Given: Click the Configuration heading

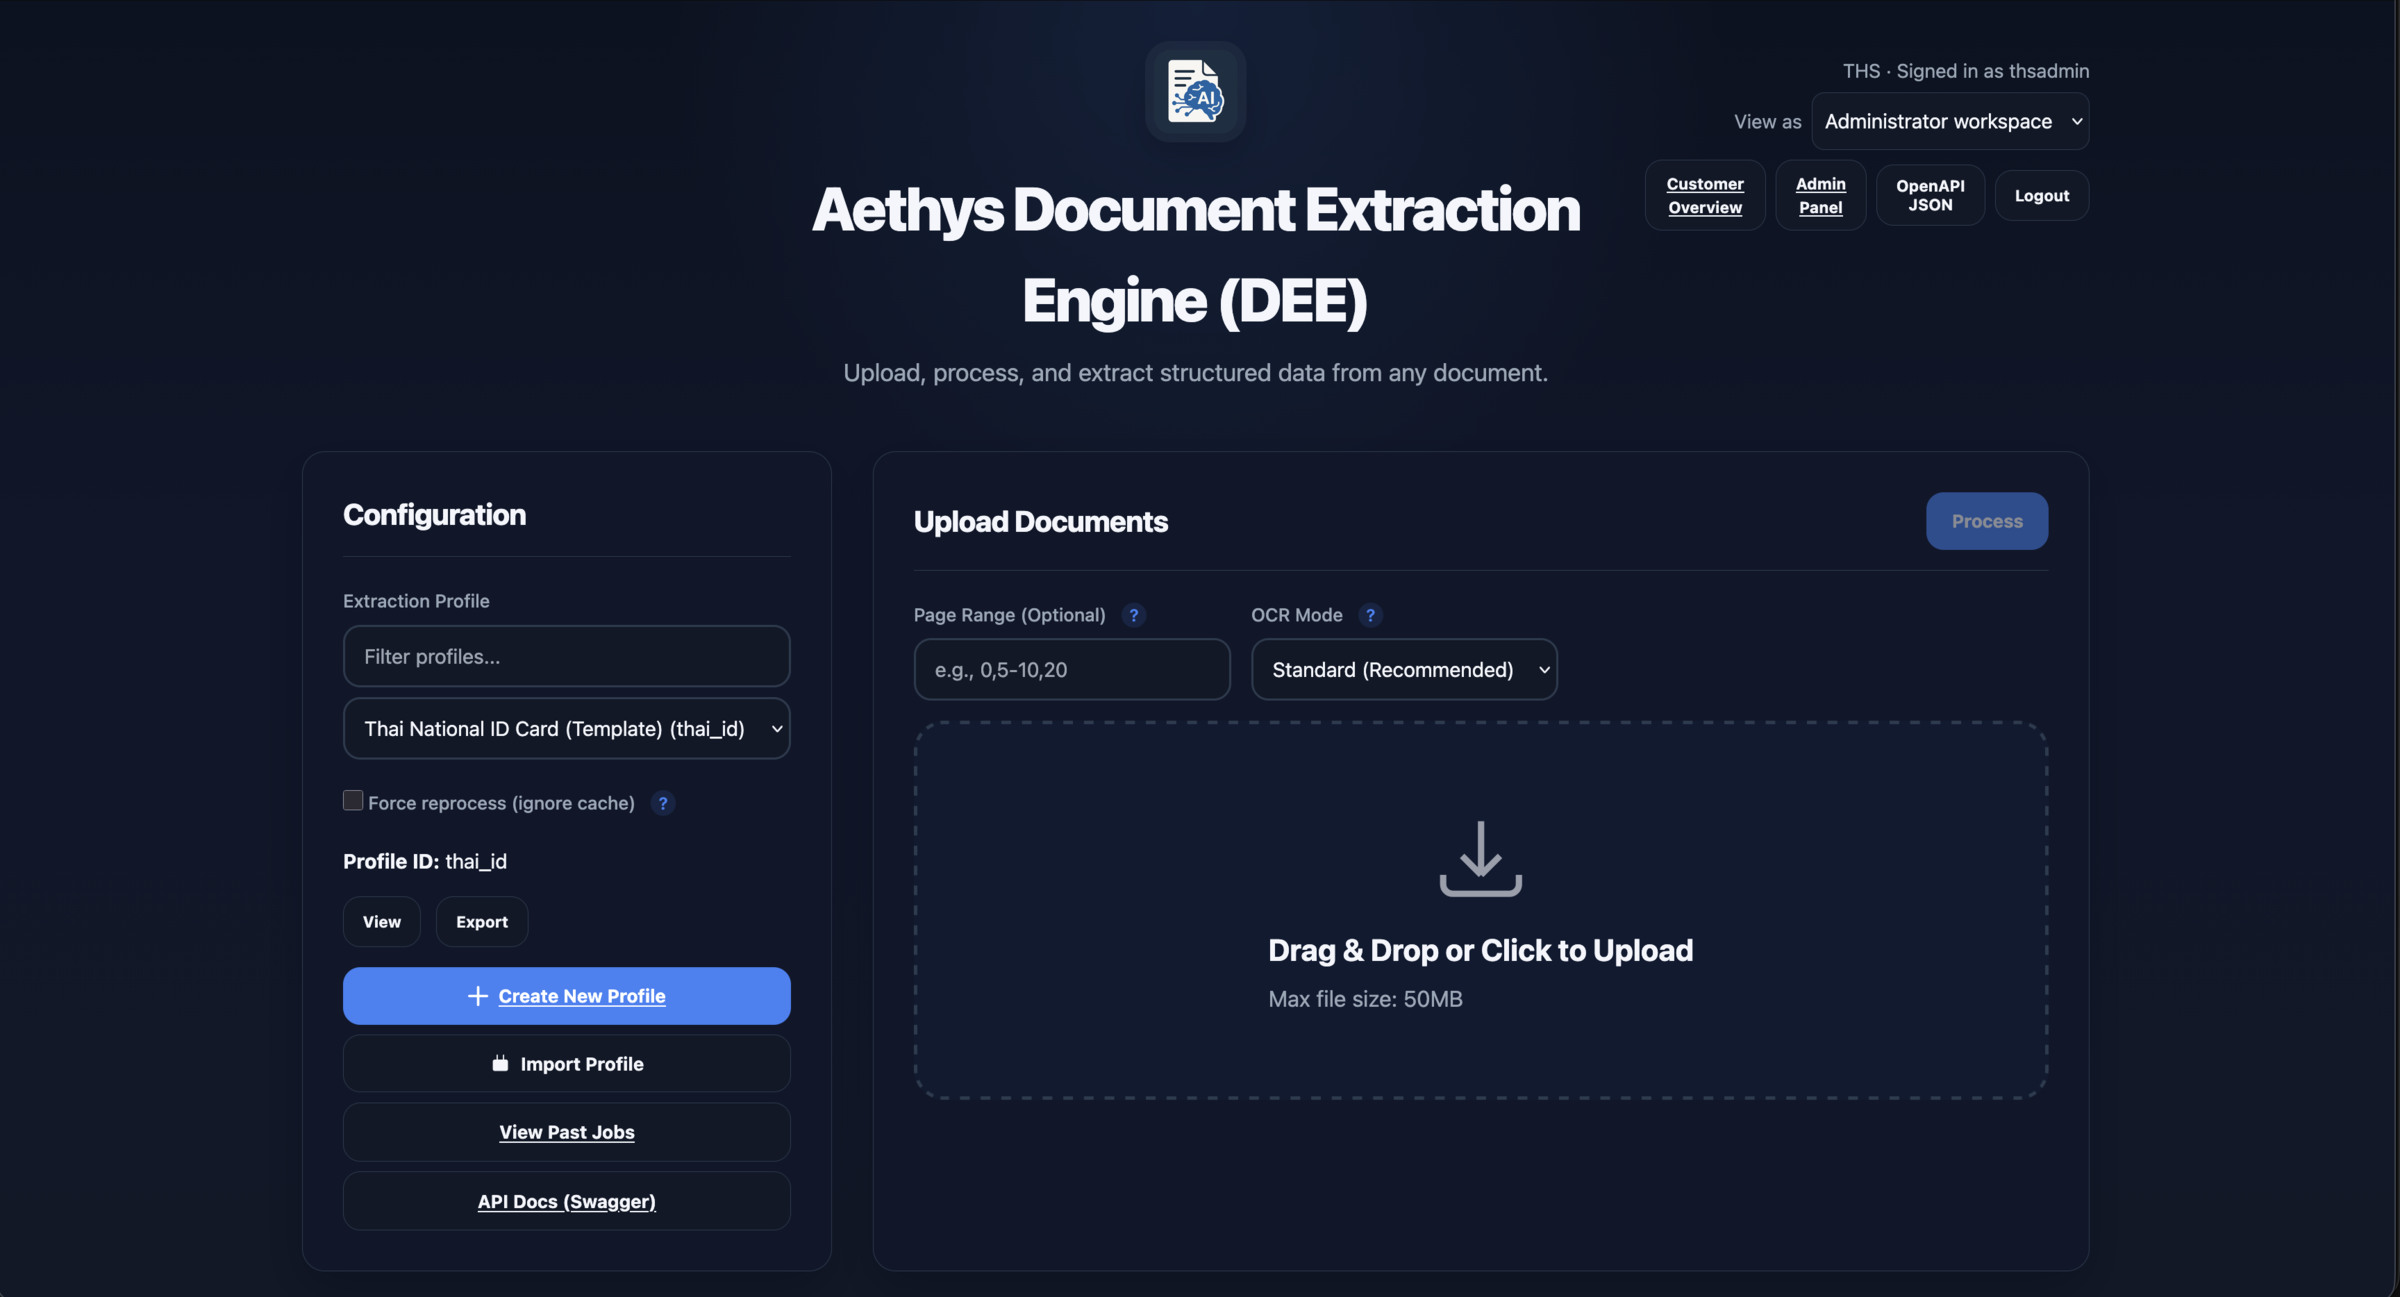Looking at the screenshot, I should coord(434,514).
